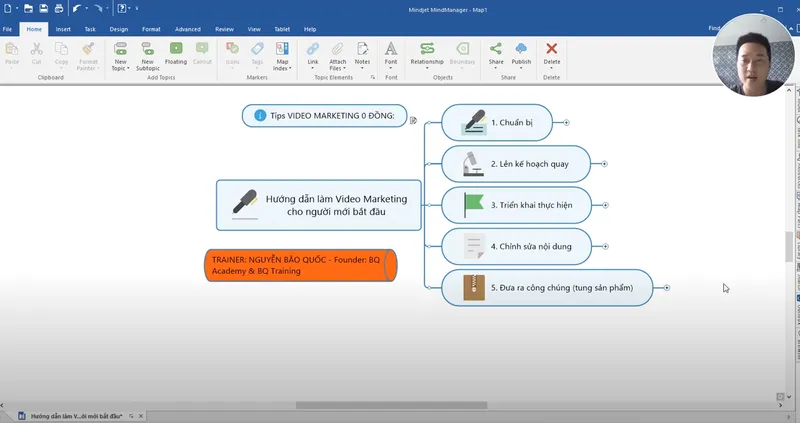Select topic '1. Chuẩn bị'
The image size is (800, 423).
(497, 122)
